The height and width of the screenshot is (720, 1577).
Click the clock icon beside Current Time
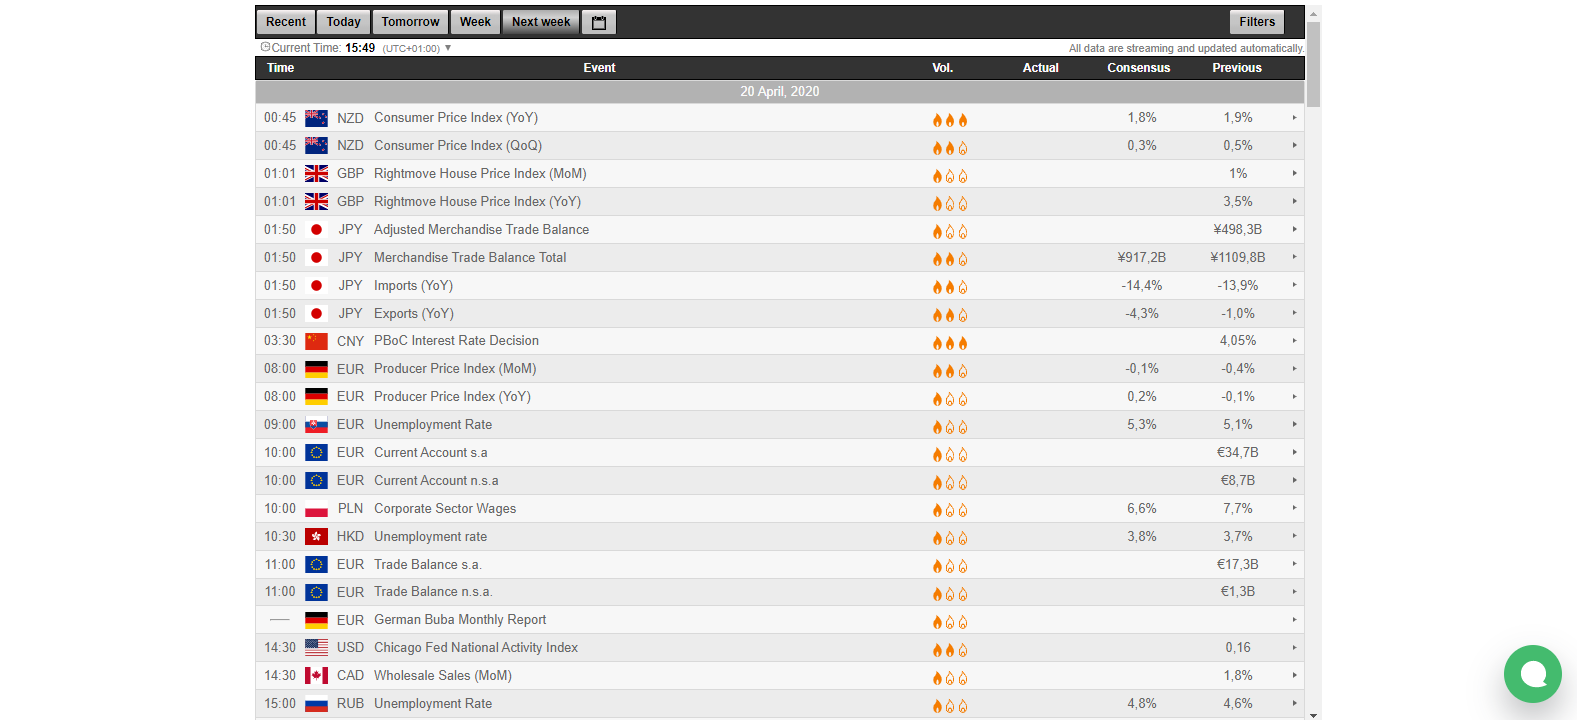pos(265,47)
